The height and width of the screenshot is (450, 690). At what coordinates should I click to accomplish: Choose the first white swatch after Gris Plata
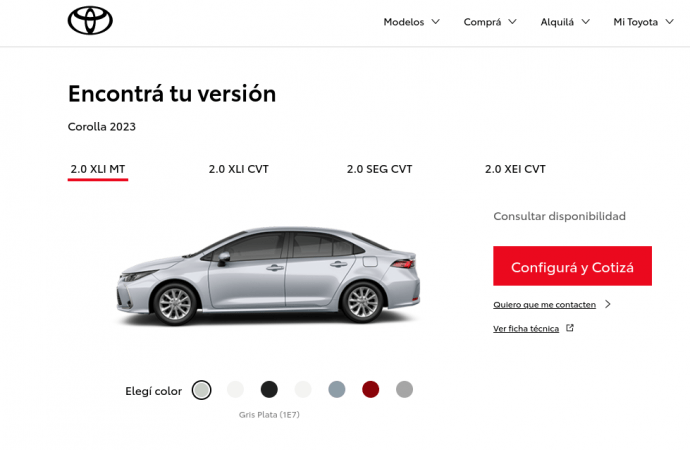pyautogui.click(x=235, y=389)
